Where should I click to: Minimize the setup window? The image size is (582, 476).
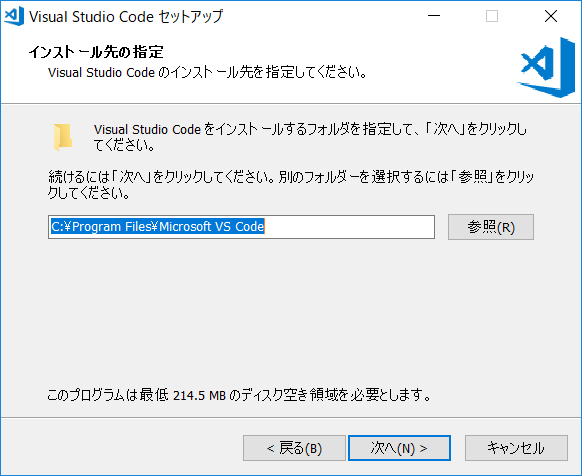tap(434, 16)
